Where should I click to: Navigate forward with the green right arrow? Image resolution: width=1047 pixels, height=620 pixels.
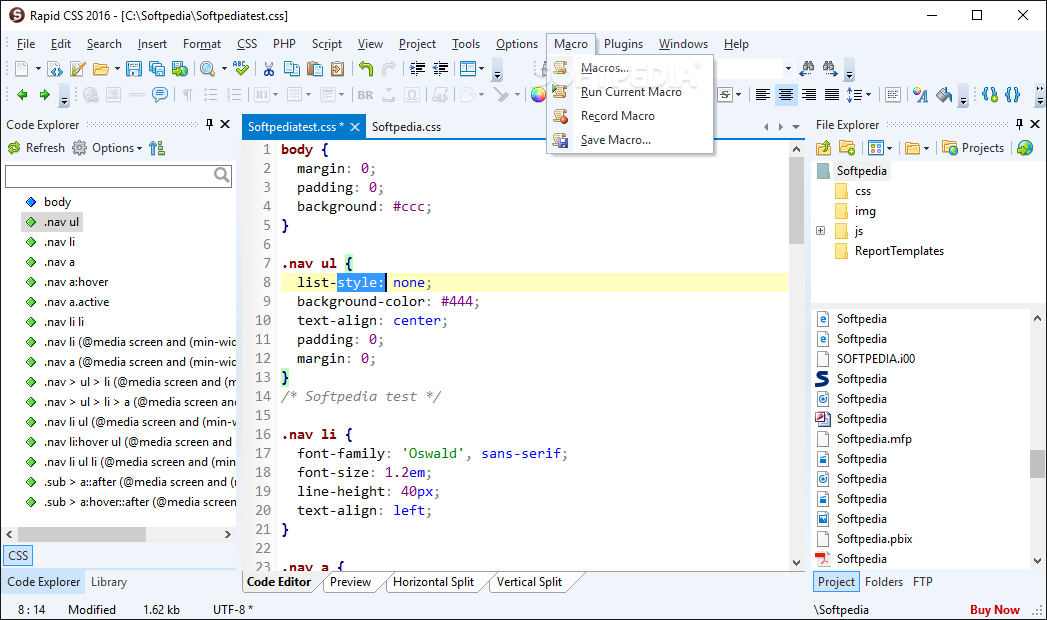pyautogui.click(x=45, y=95)
